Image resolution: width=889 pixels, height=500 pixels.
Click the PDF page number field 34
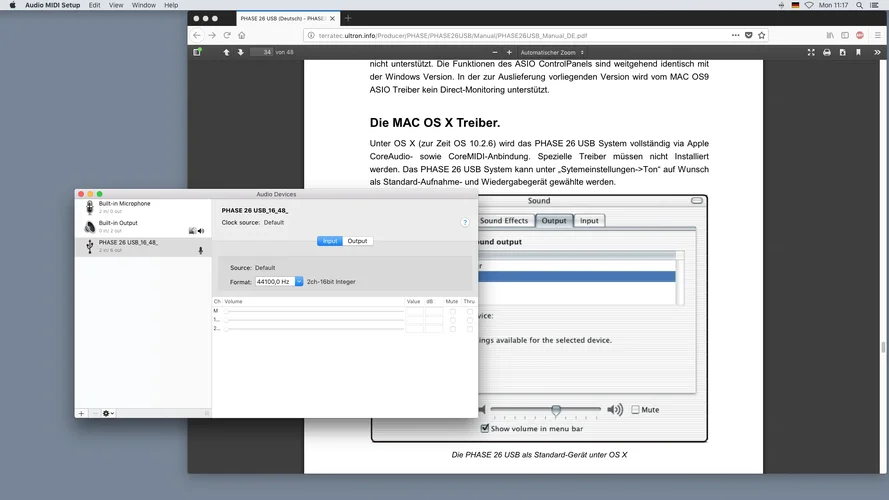point(262,52)
